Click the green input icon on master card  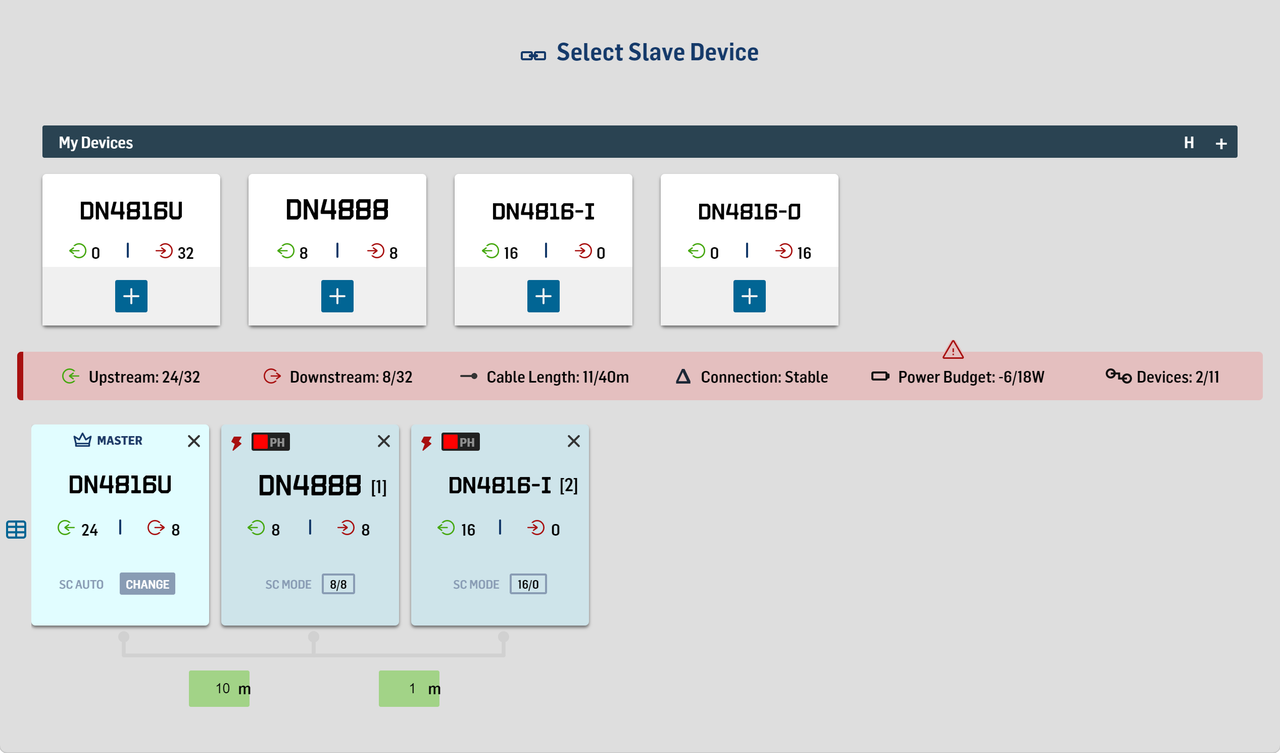coord(66,527)
